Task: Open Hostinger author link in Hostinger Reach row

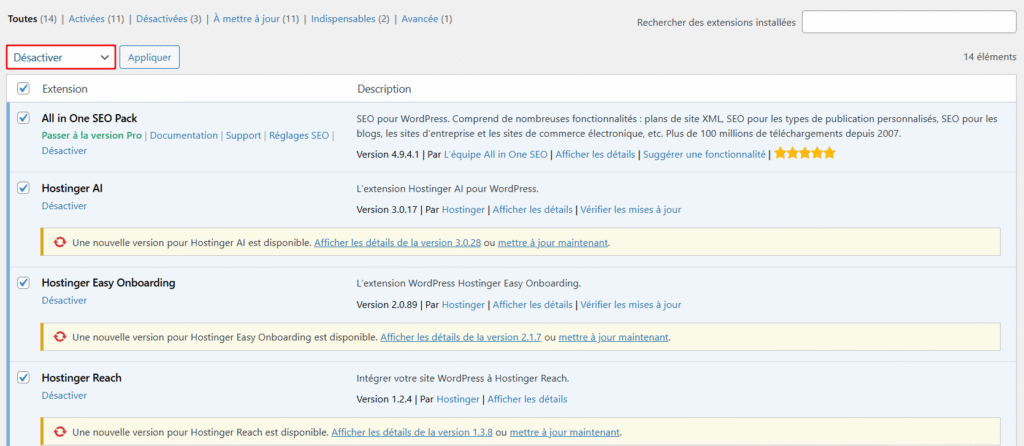Action: coord(458,399)
